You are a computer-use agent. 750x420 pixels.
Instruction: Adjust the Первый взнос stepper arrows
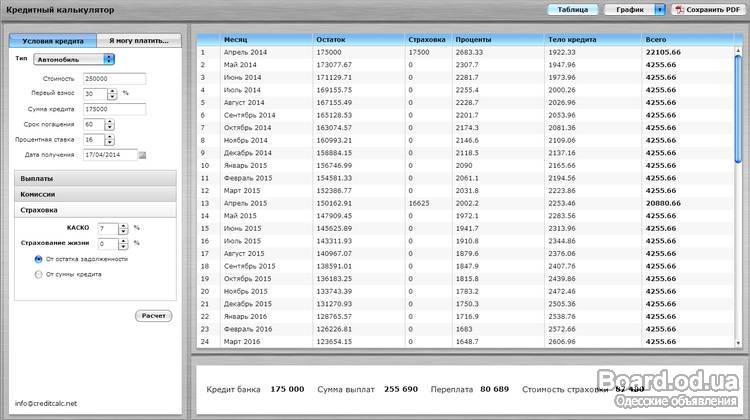[x=112, y=94]
